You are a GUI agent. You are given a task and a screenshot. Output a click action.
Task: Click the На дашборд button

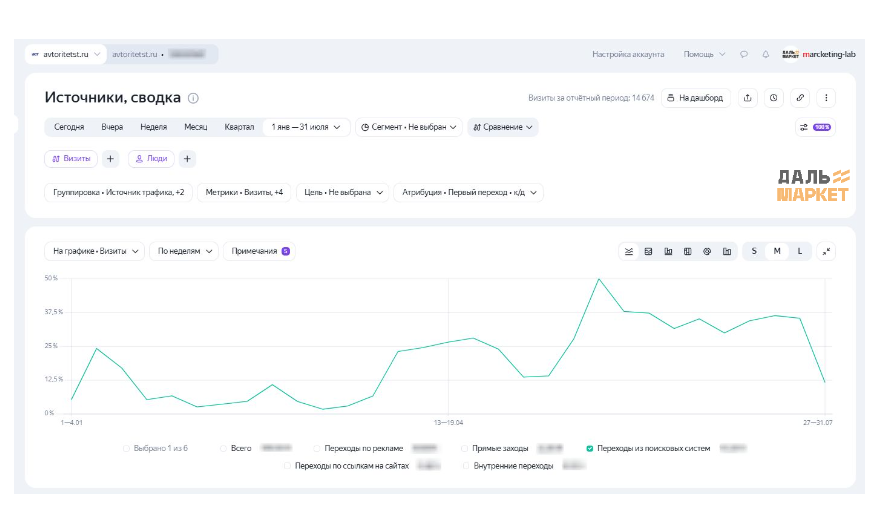[x=695, y=98]
